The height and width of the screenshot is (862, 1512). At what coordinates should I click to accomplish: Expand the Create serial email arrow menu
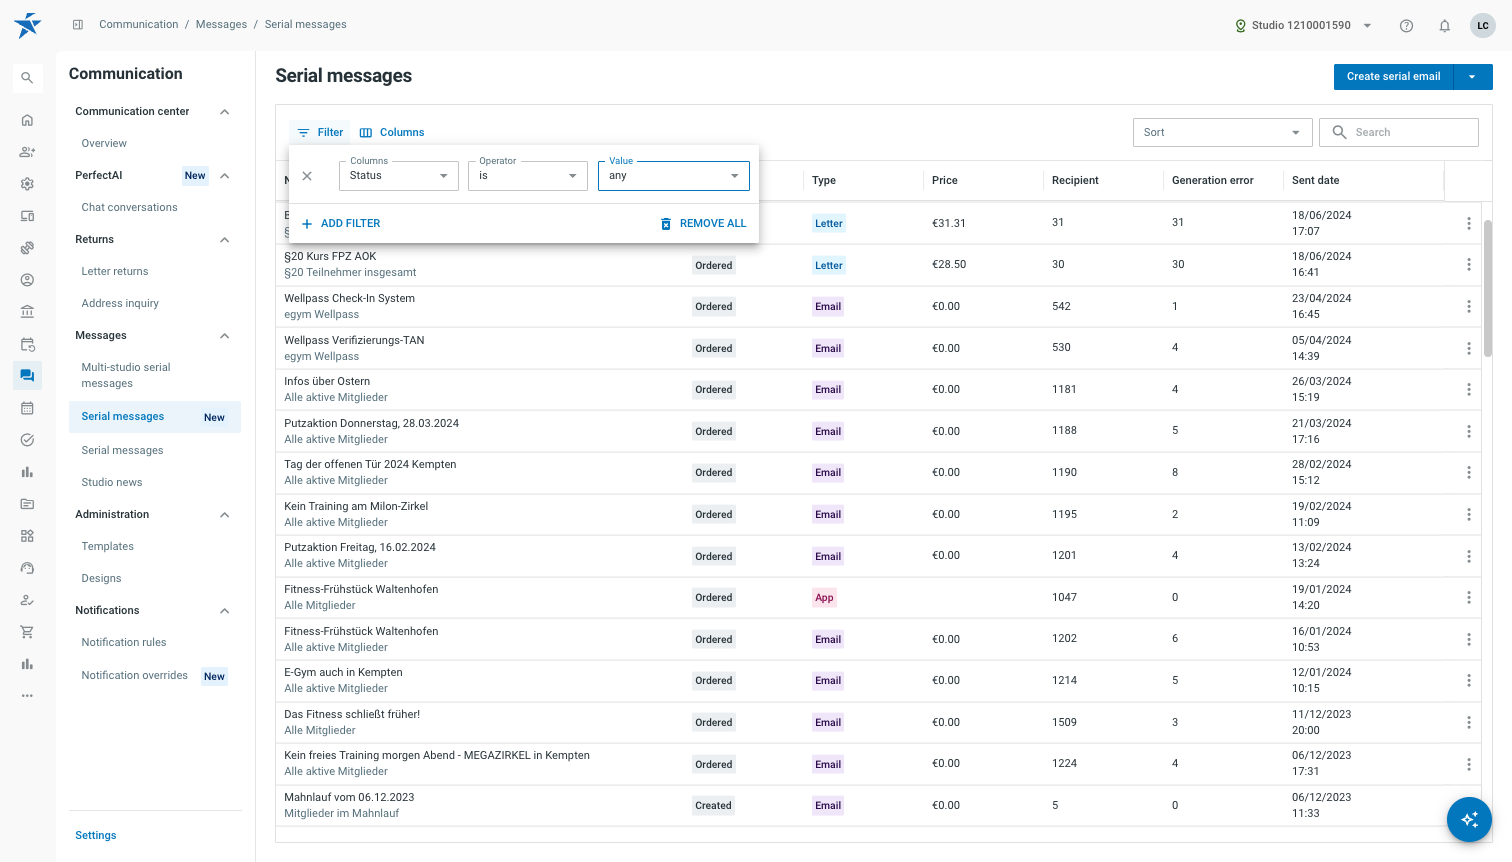click(x=1473, y=77)
